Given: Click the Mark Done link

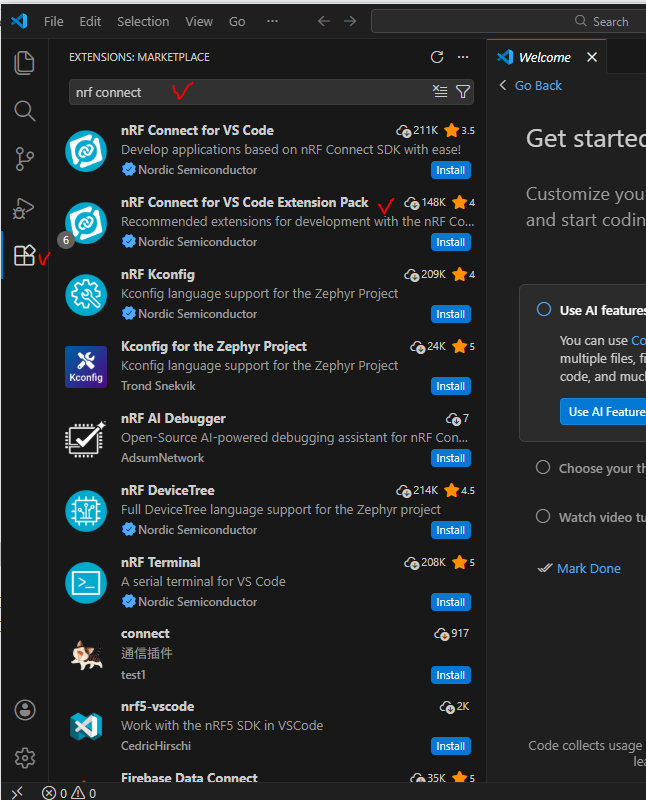Looking at the screenshot, I should click(x=588, y=568).
